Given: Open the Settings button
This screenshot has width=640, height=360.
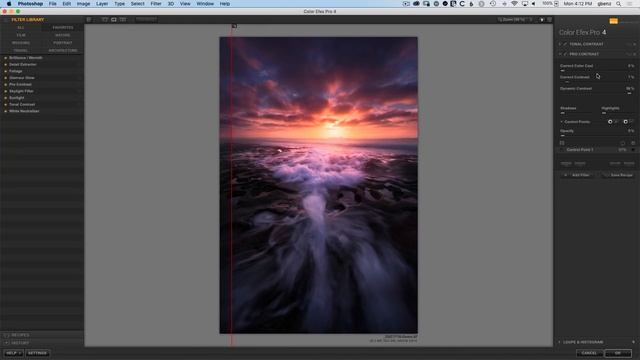Looking at the screenshot, I should (x=37, y=353).
